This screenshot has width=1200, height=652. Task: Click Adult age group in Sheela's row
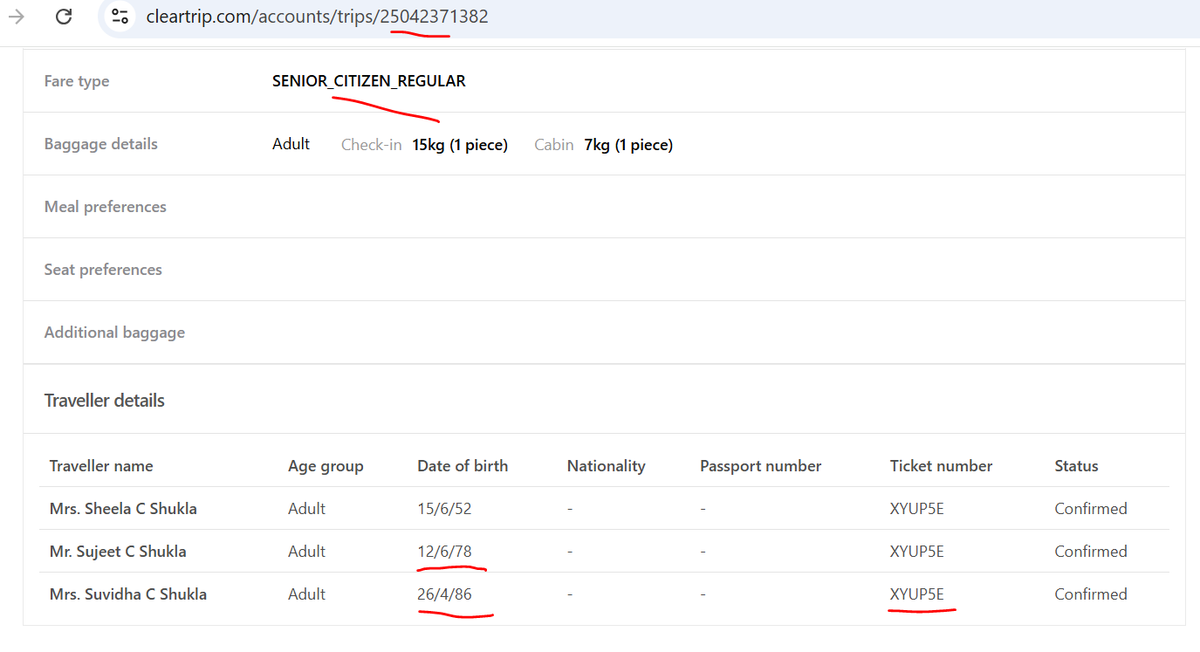point(307,509)
